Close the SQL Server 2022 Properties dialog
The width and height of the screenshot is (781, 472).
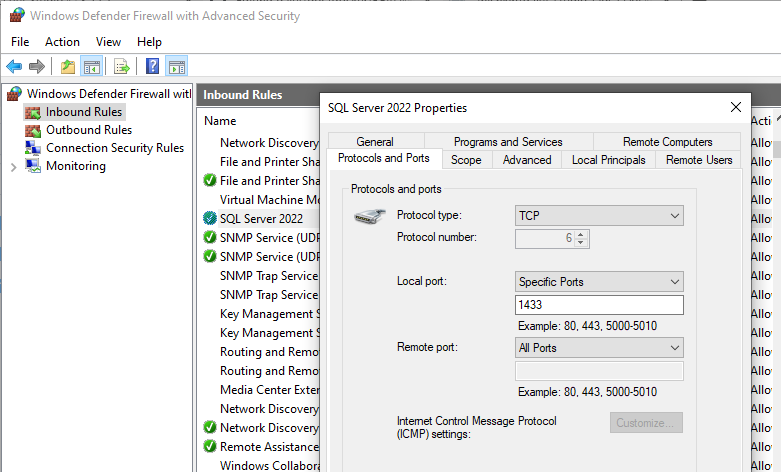pos(736,107)
